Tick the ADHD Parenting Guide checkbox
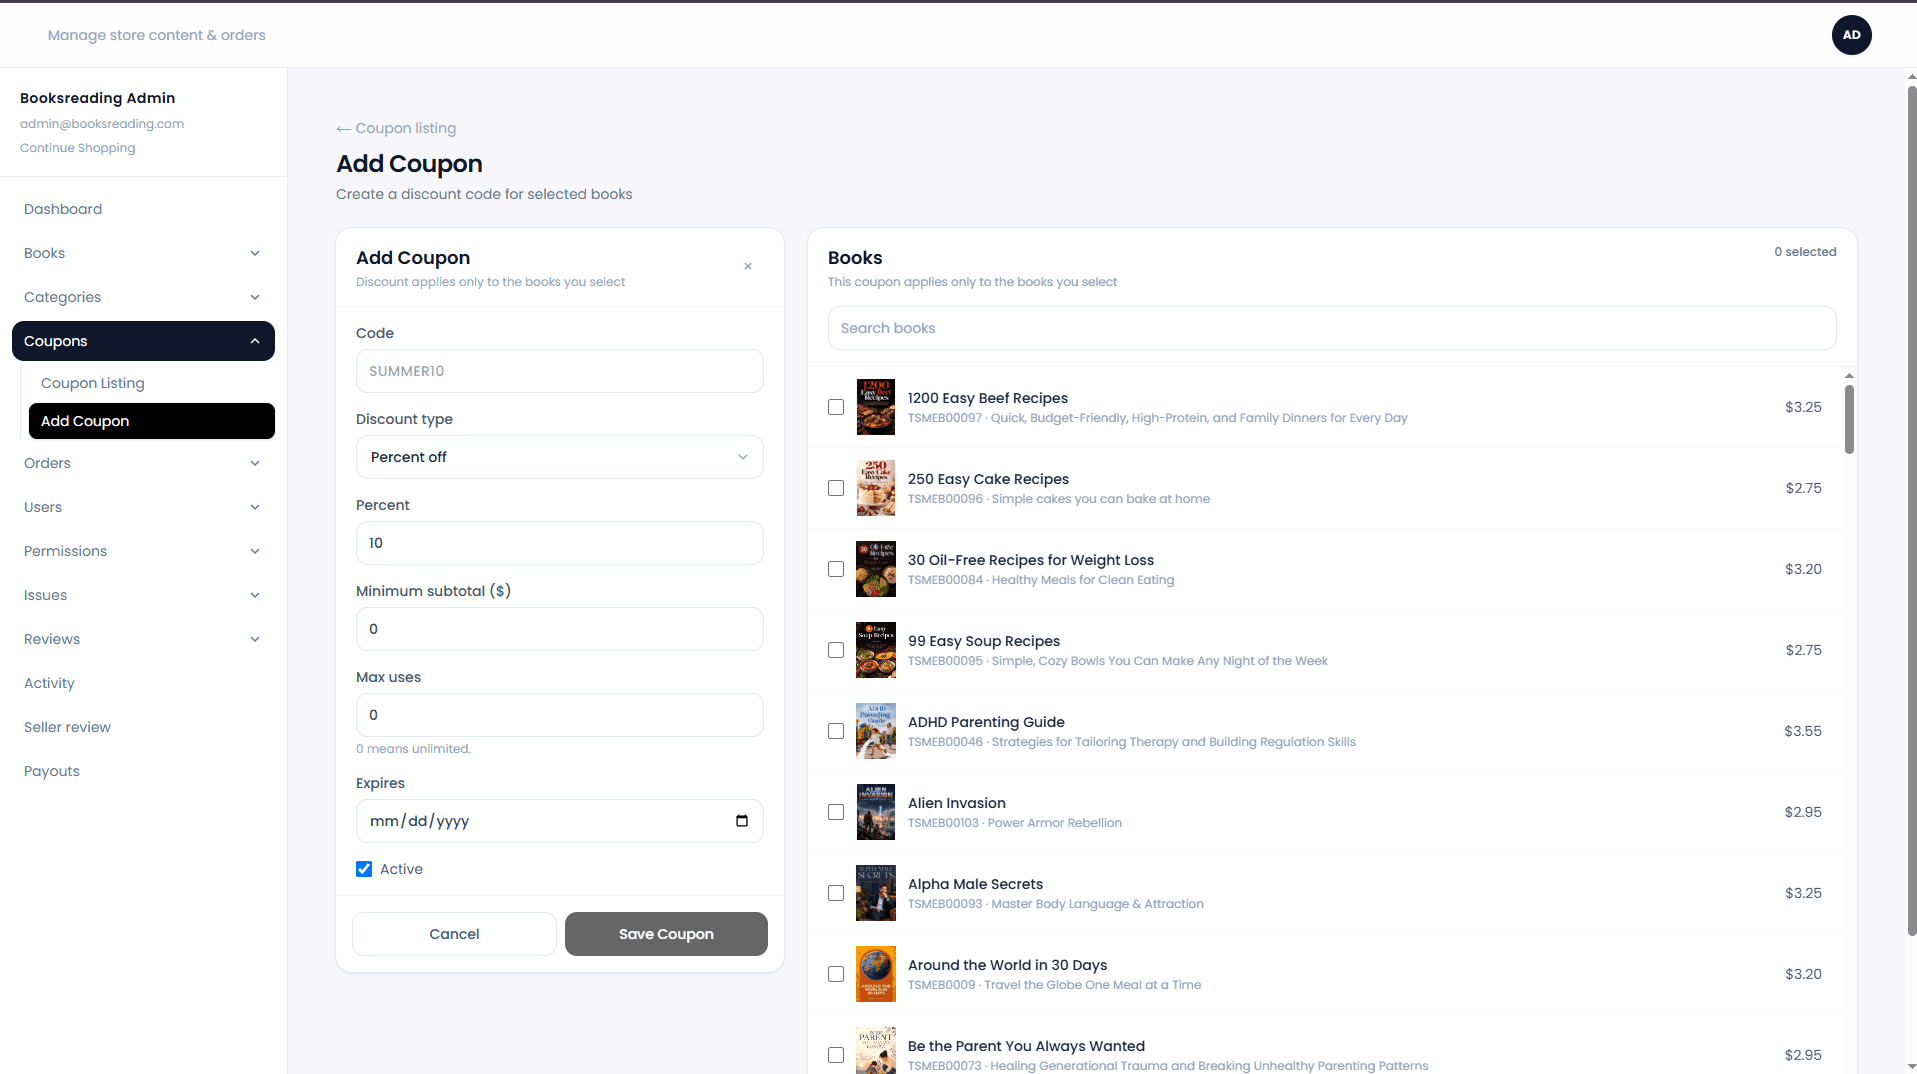The image size is (1917, 1074). click(836, 731)
